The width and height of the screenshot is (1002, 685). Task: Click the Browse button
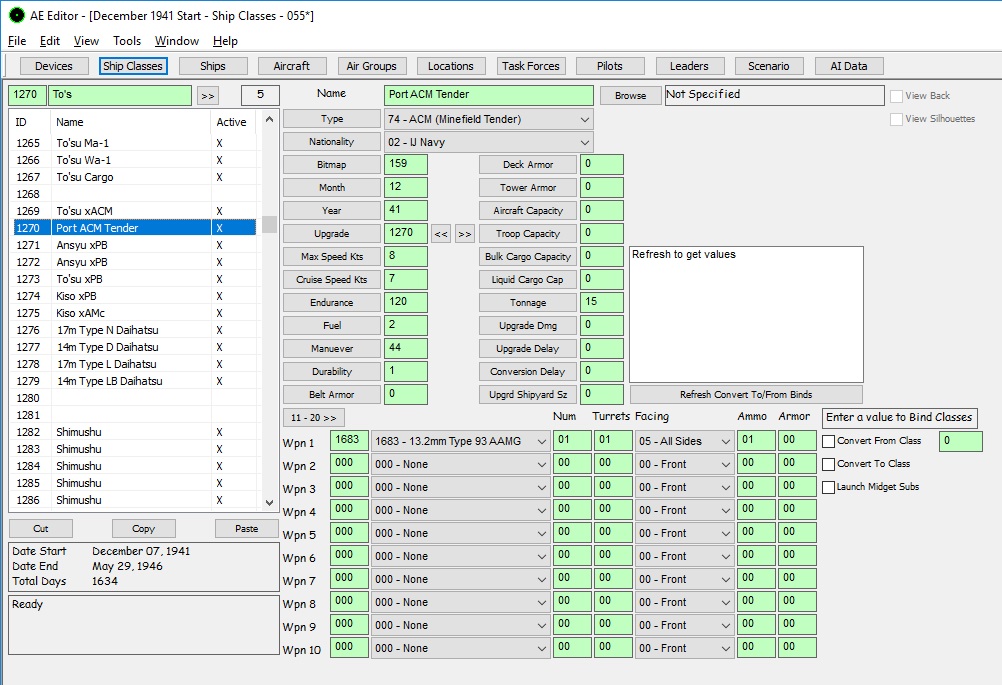pyautogui.click(x=630, y=96)
